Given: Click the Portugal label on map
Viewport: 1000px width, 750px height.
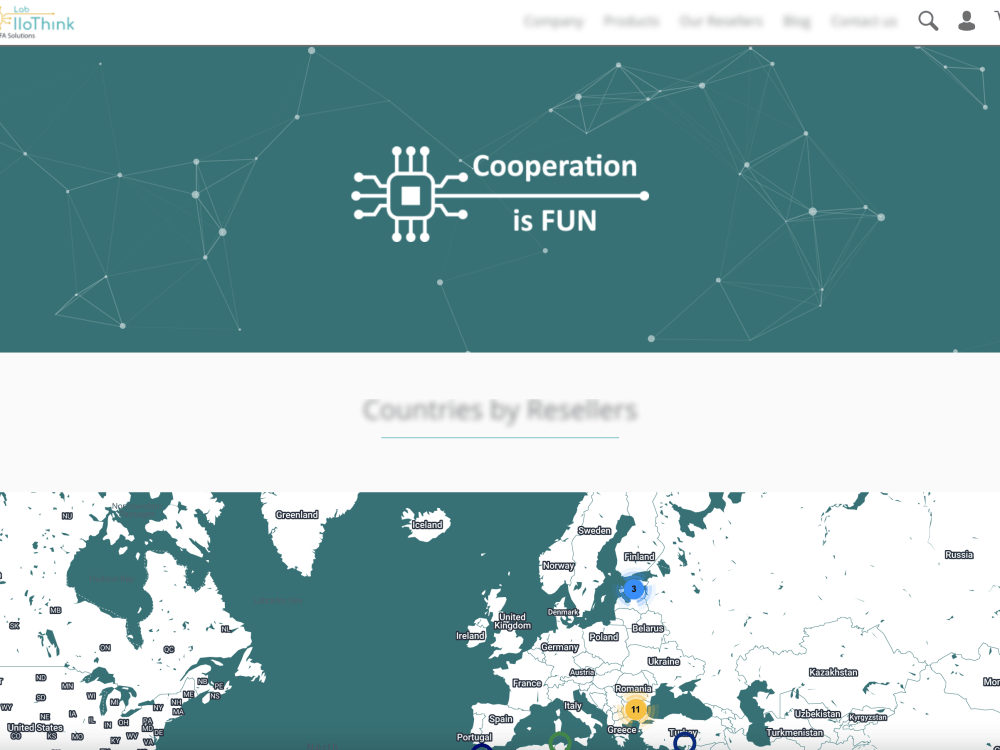Looking at the screenshot, I should pyautogui.click(x=474, y=737).
